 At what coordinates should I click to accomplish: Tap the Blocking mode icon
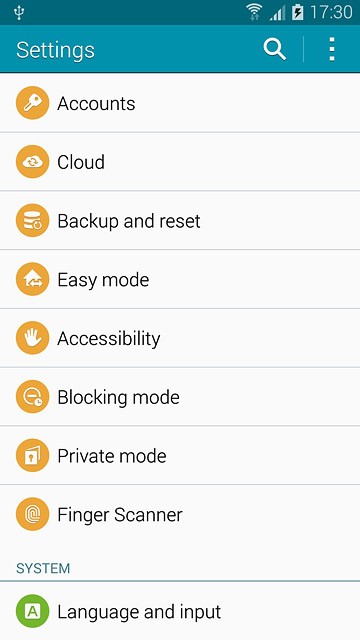click(33, 397)
